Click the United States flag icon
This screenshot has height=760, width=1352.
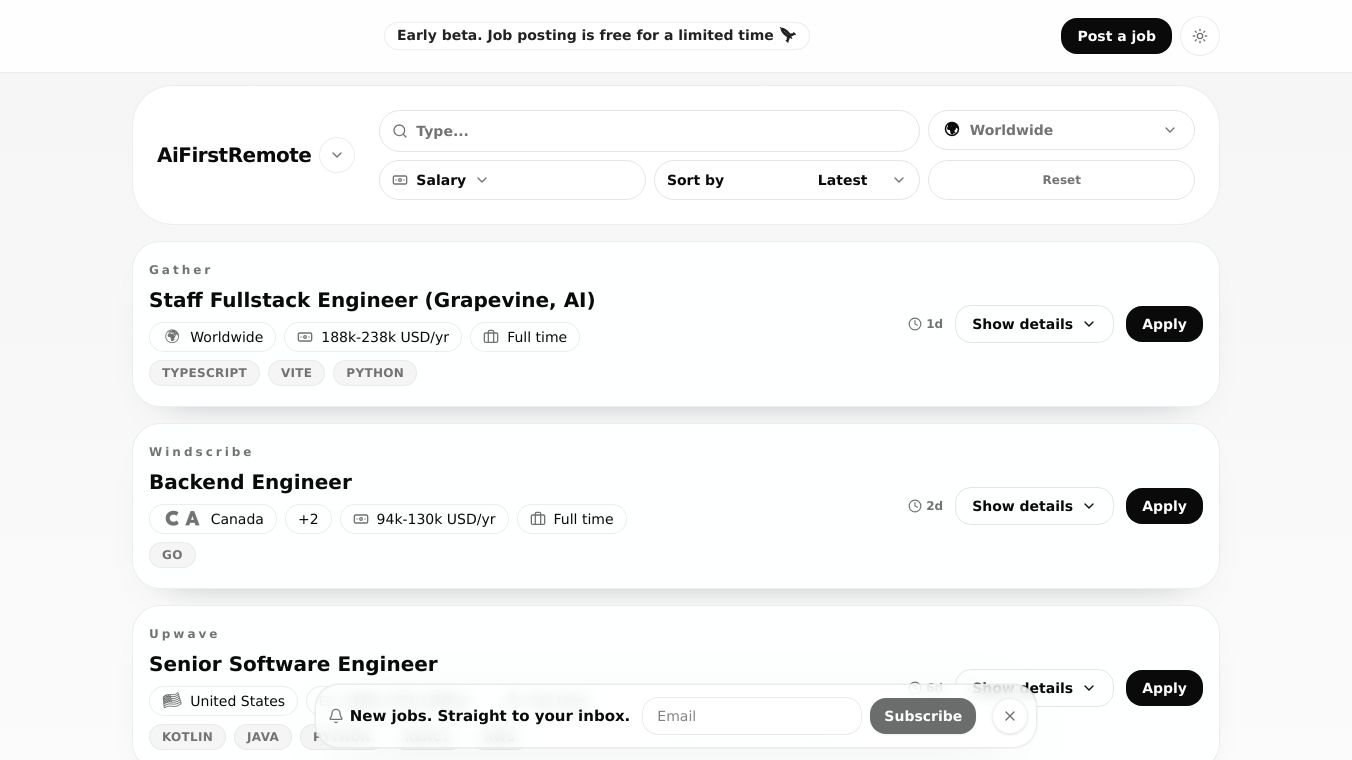[x=172, y=701]
